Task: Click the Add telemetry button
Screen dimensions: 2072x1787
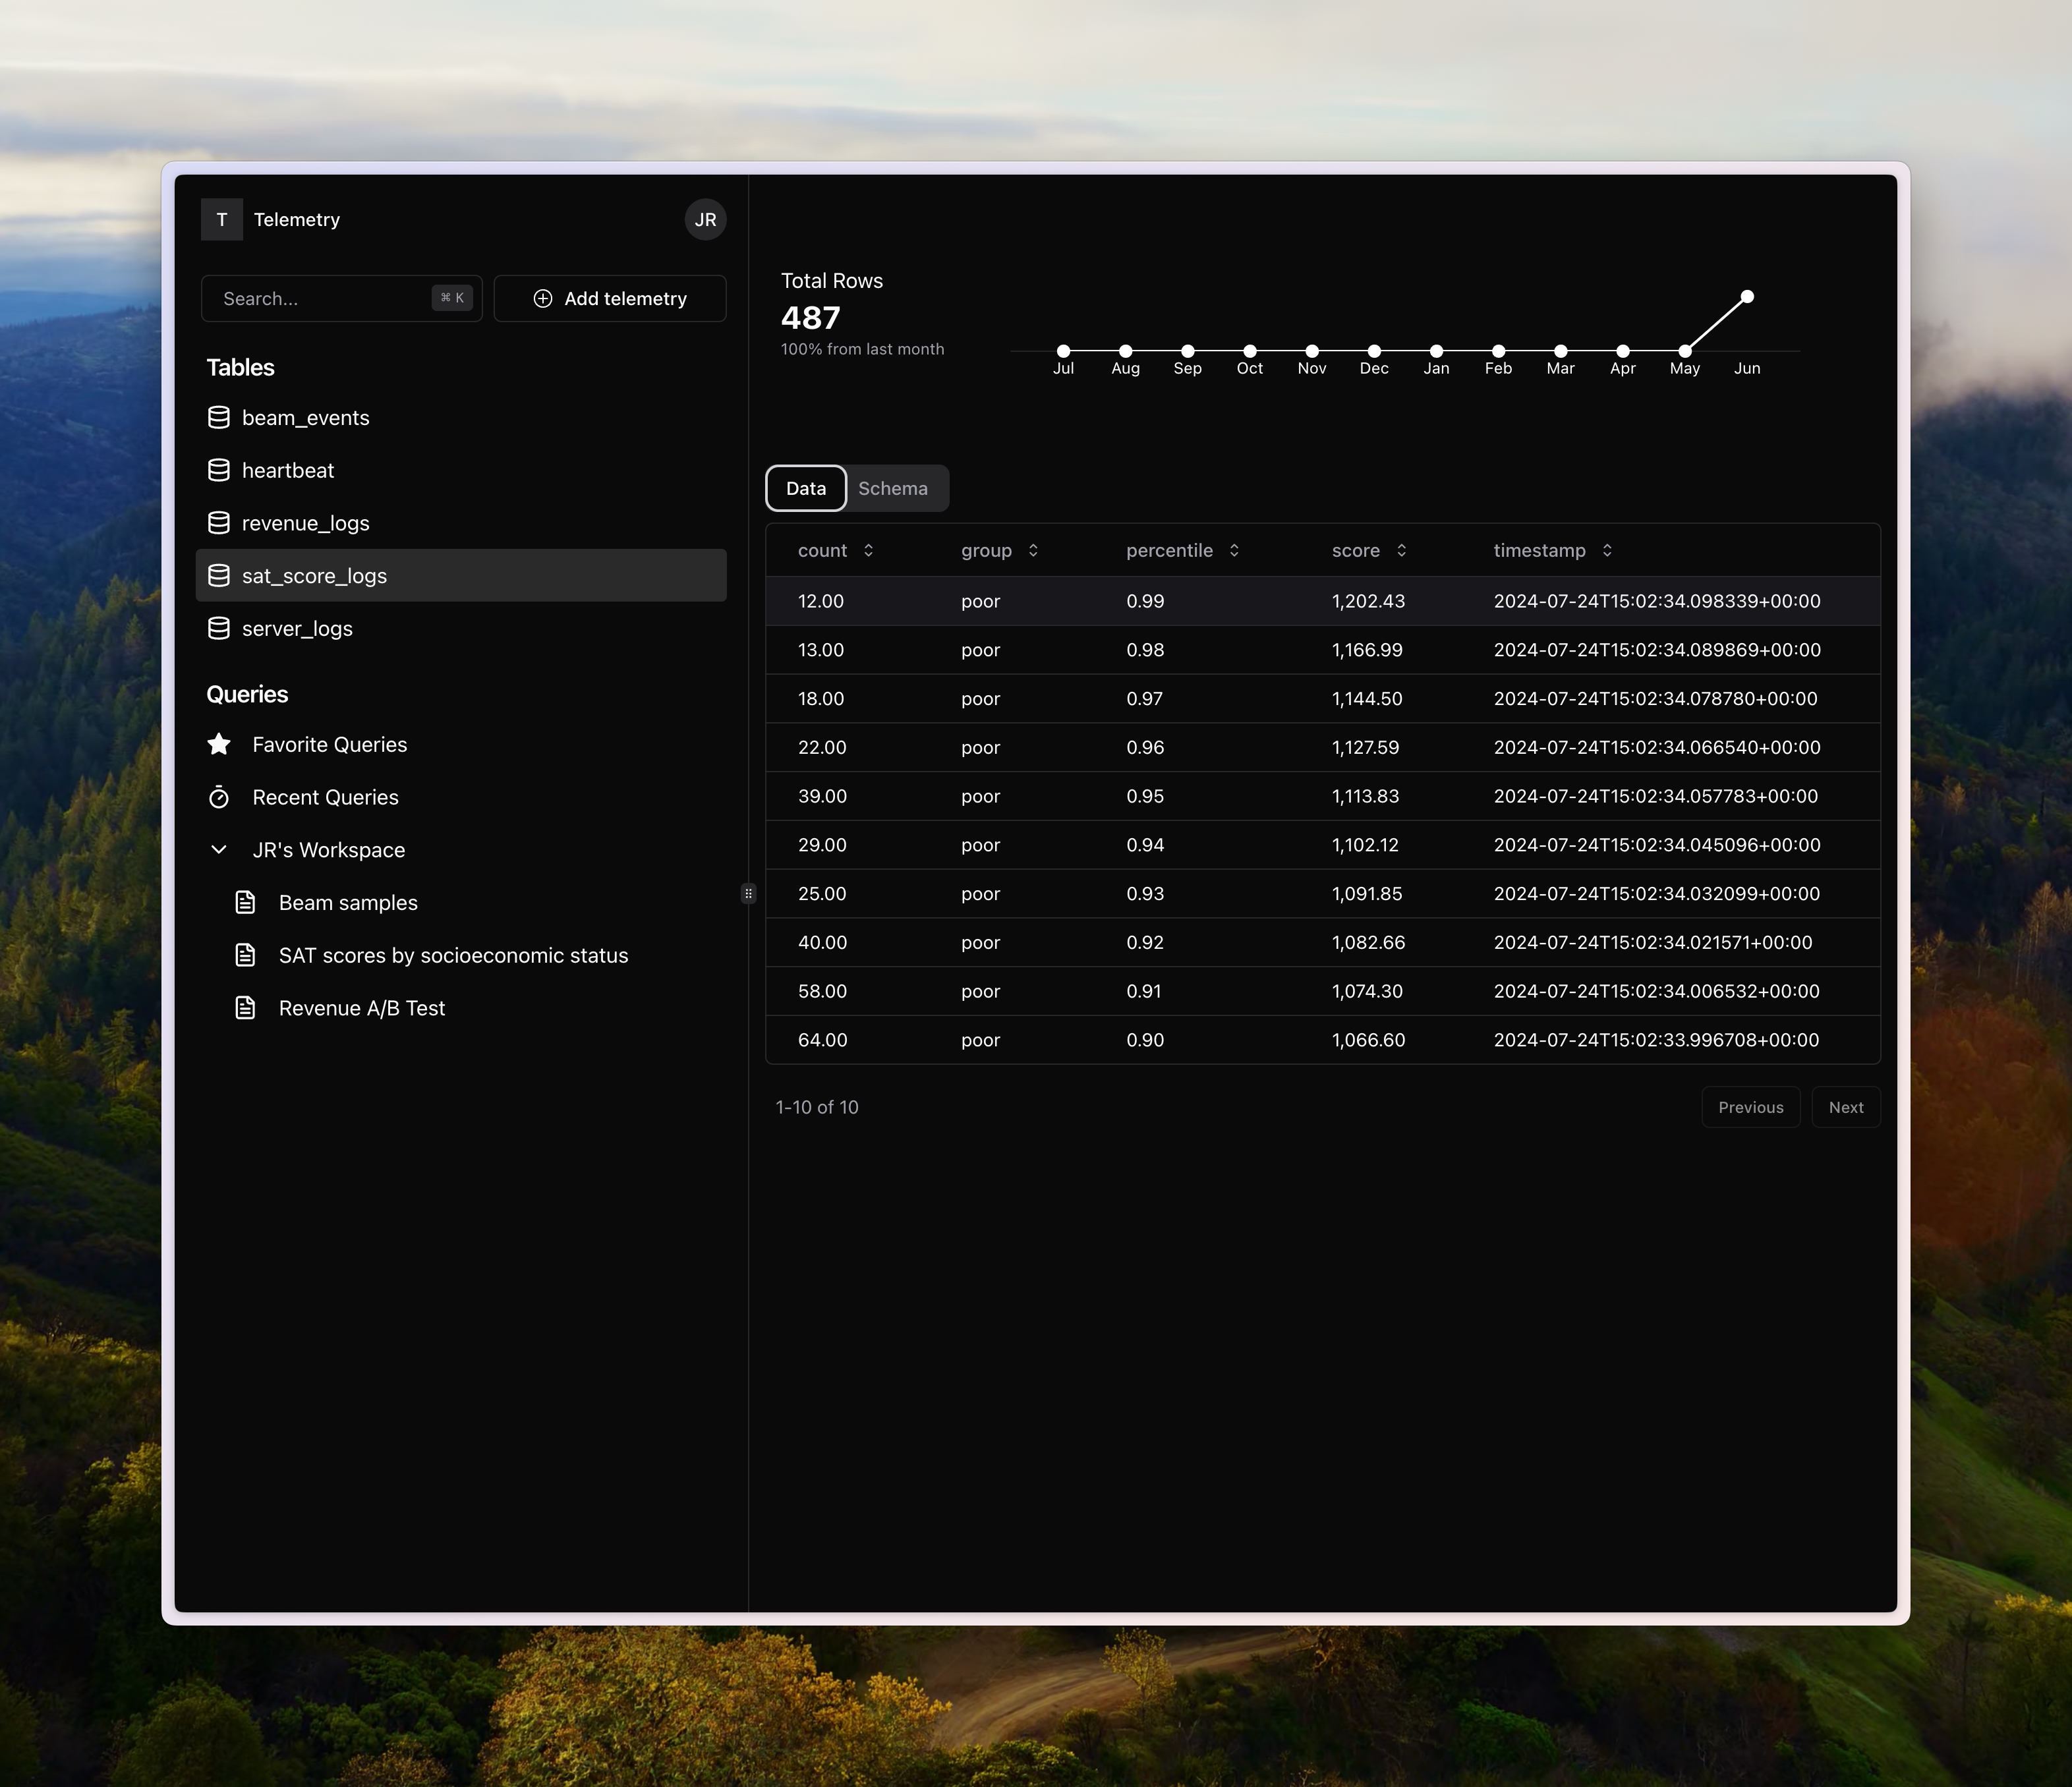Action: coord(610,298)
